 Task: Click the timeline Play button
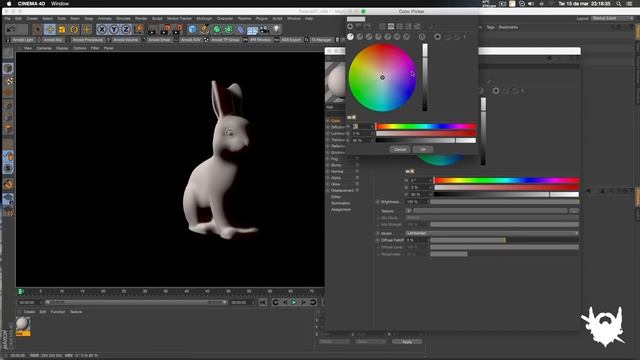tap(294, 302)
